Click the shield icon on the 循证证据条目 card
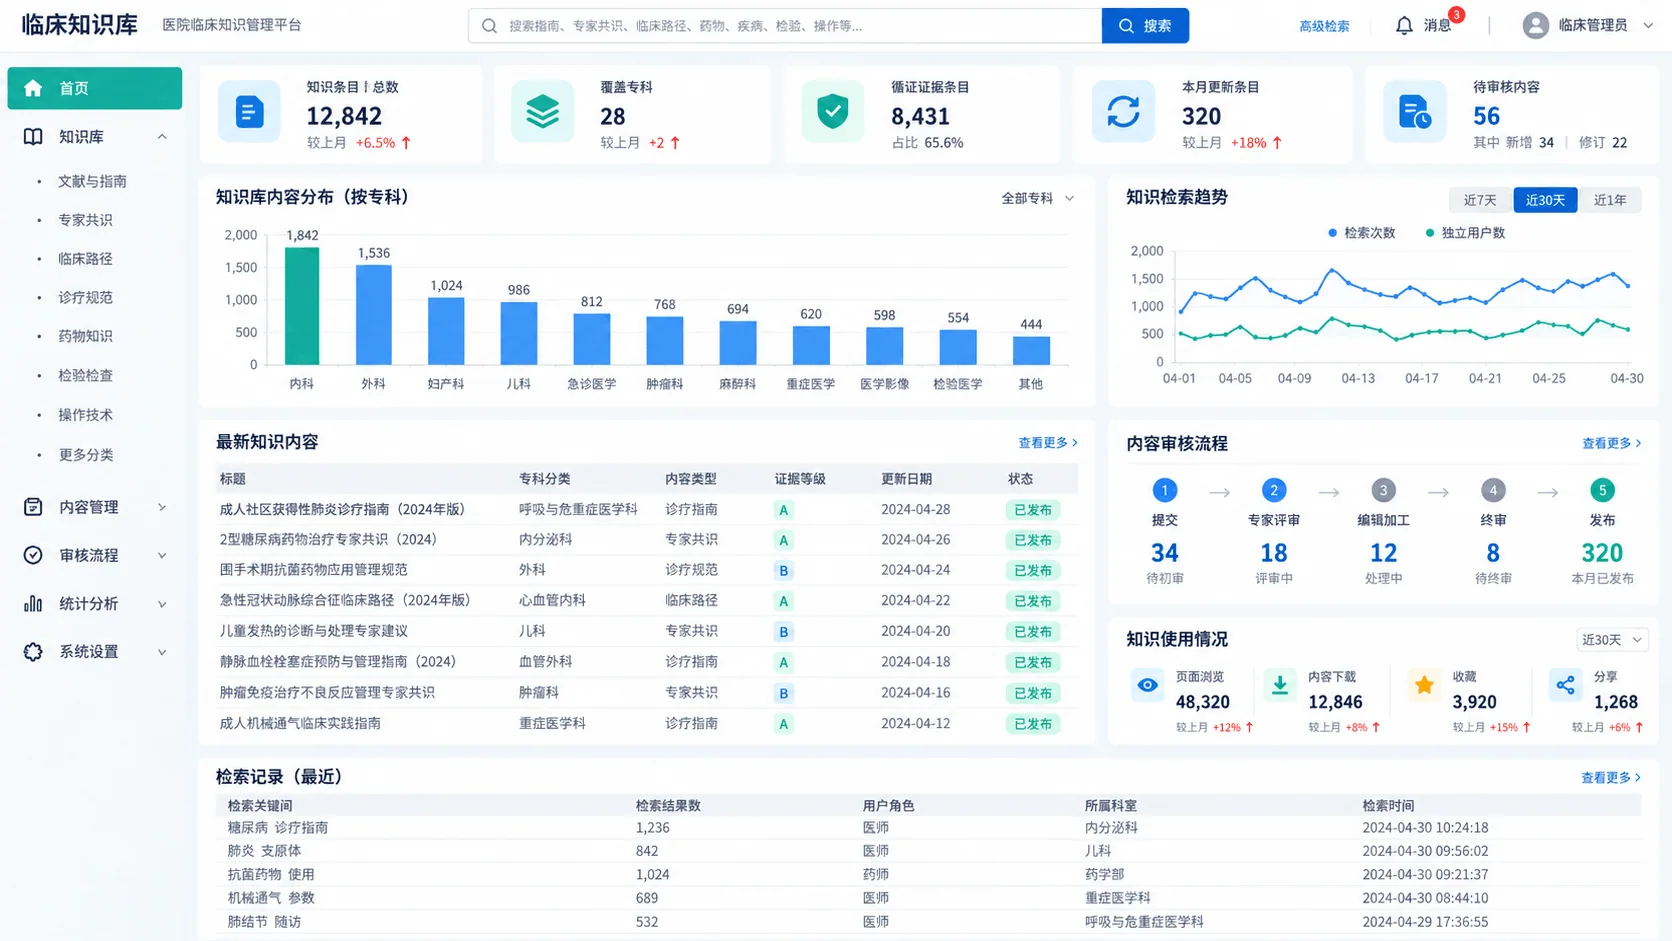 832,112
